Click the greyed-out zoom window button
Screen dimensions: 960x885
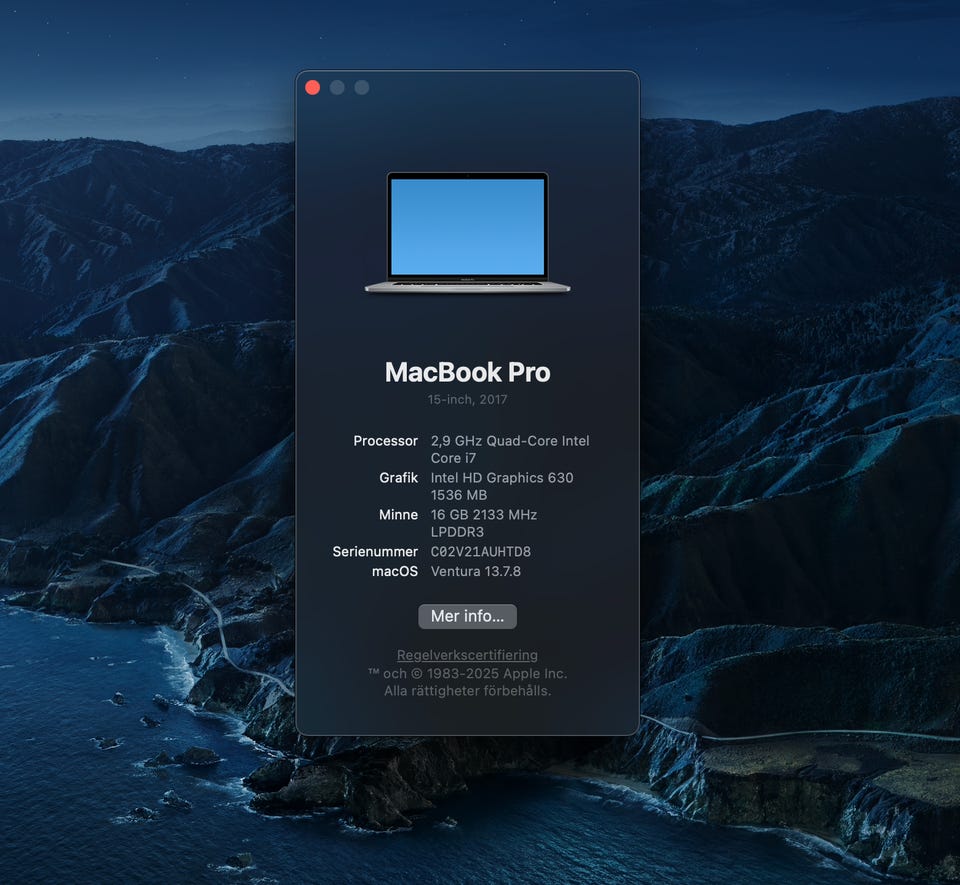pyautogui.click(x=362, y=88)
